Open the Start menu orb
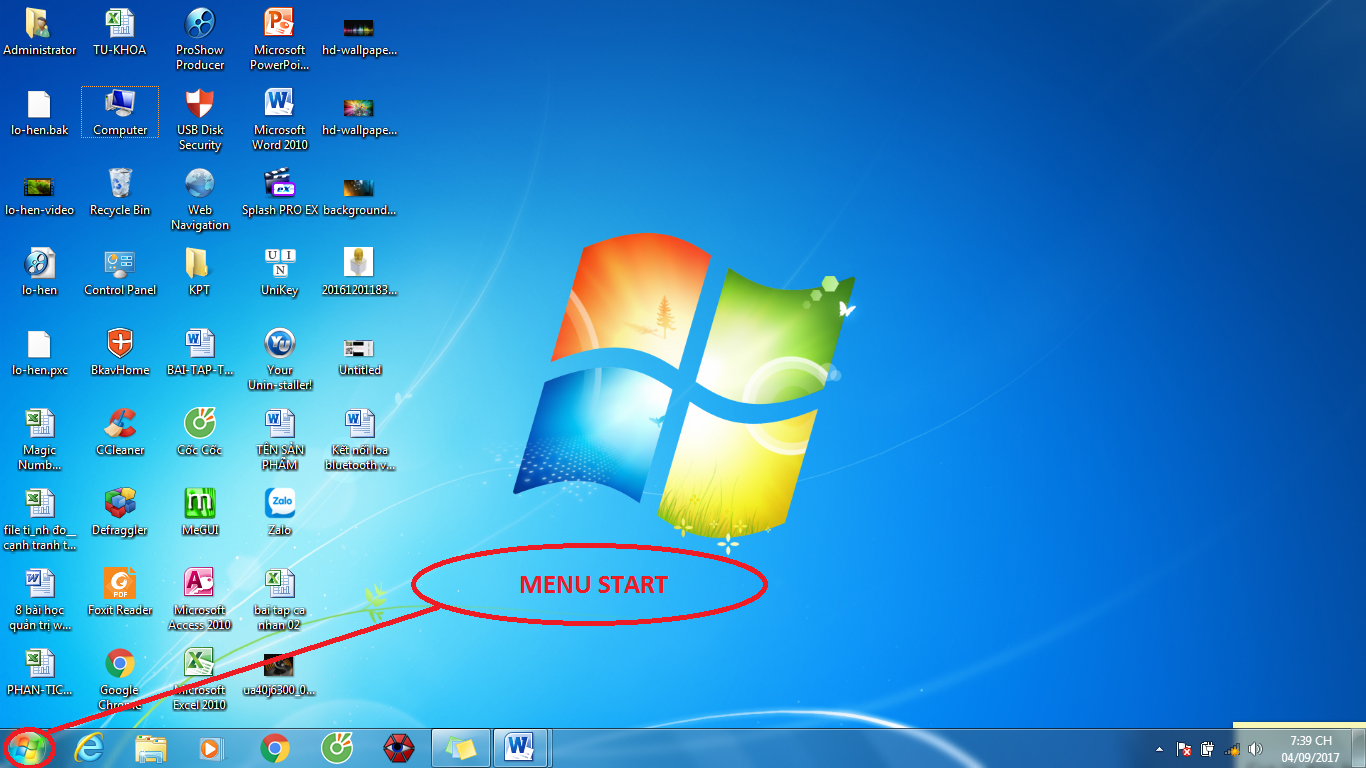This screenshot has height=768, width=1366. [26, 748]
